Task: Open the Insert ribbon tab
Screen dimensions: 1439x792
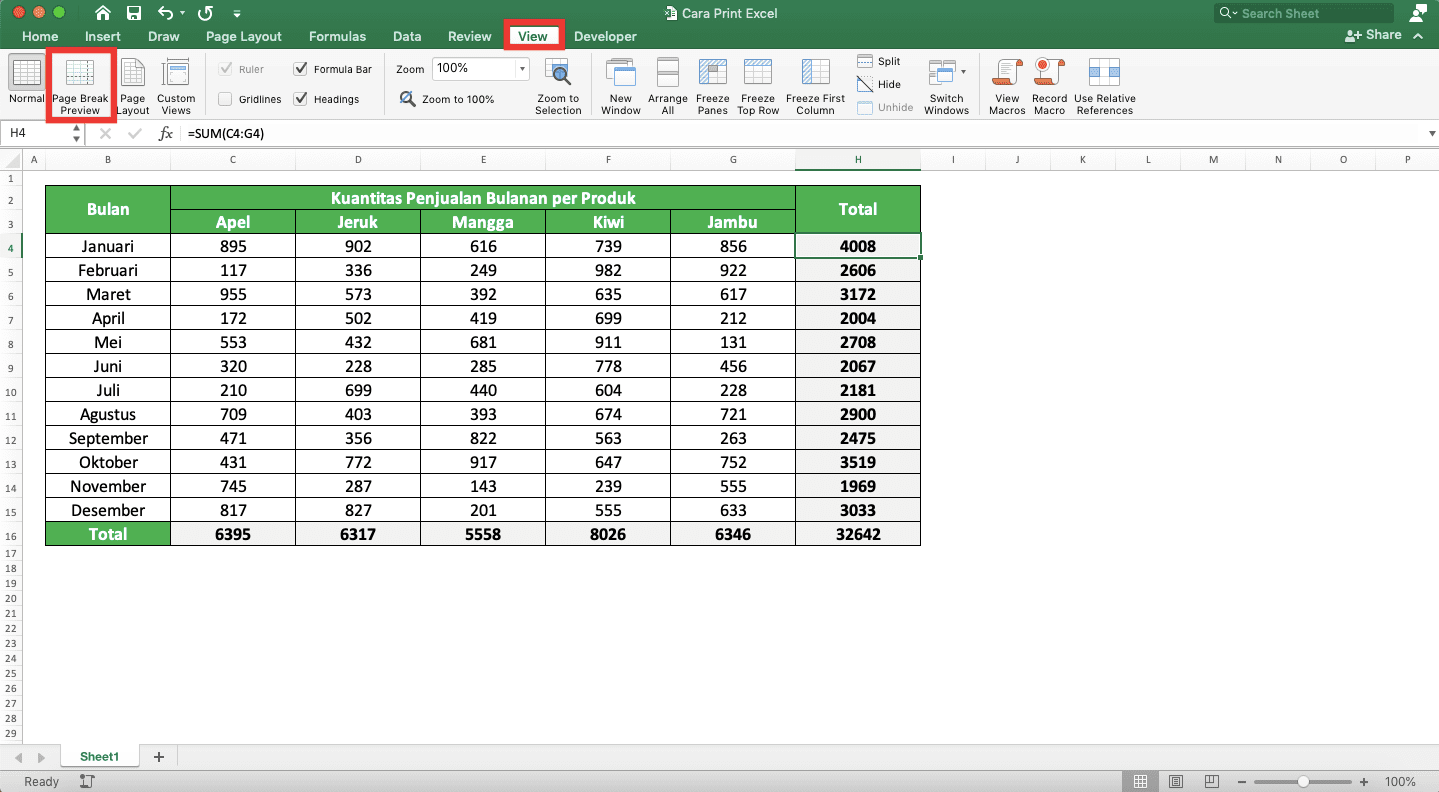Action: (103, 36)
